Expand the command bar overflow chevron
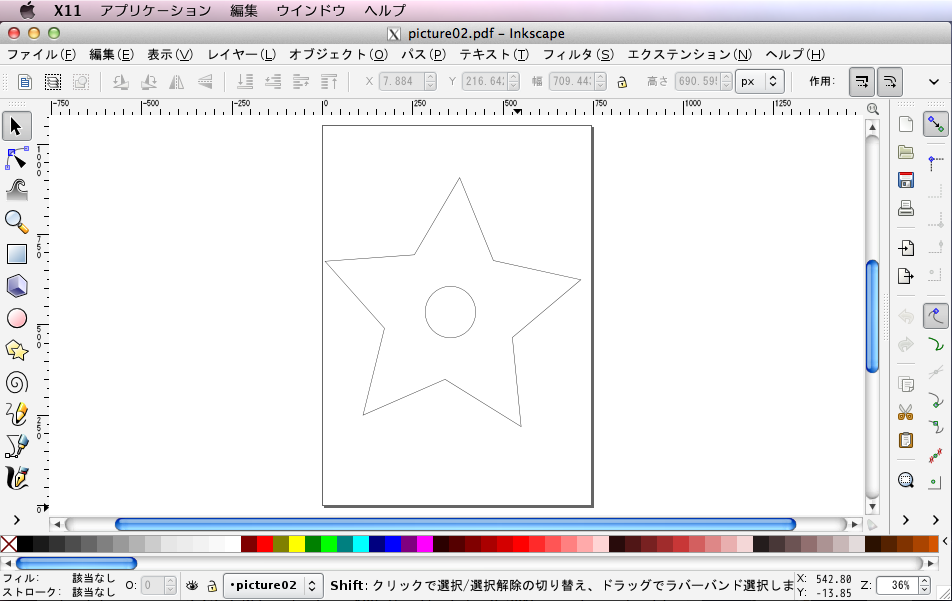This screenshot has width=952, height=601. (x=905, y=520)
